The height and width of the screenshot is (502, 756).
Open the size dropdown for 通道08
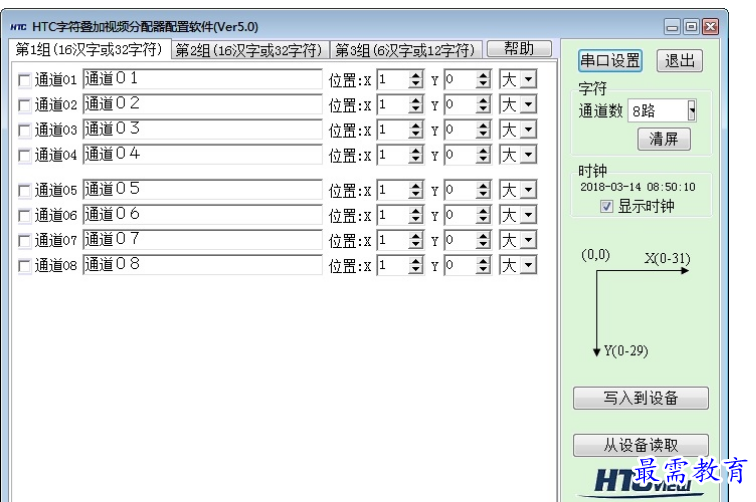pyautogui.click(x=529, y=265)
